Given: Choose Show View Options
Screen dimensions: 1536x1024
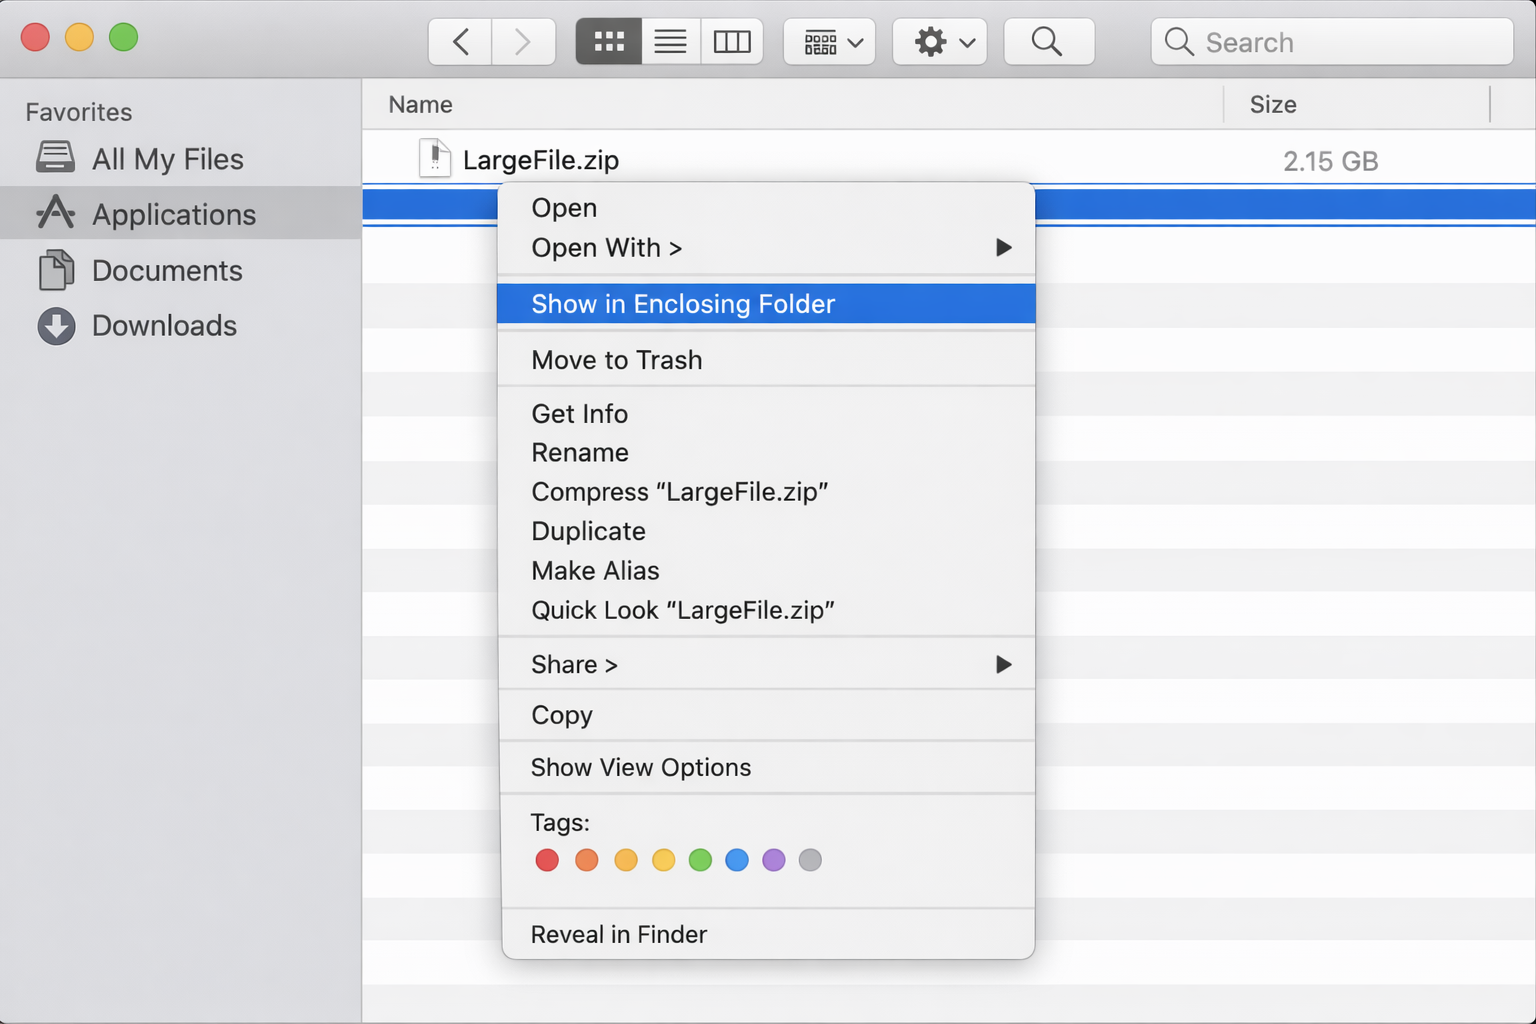Looking at the screenshot, I should click(x=766, y=768).
